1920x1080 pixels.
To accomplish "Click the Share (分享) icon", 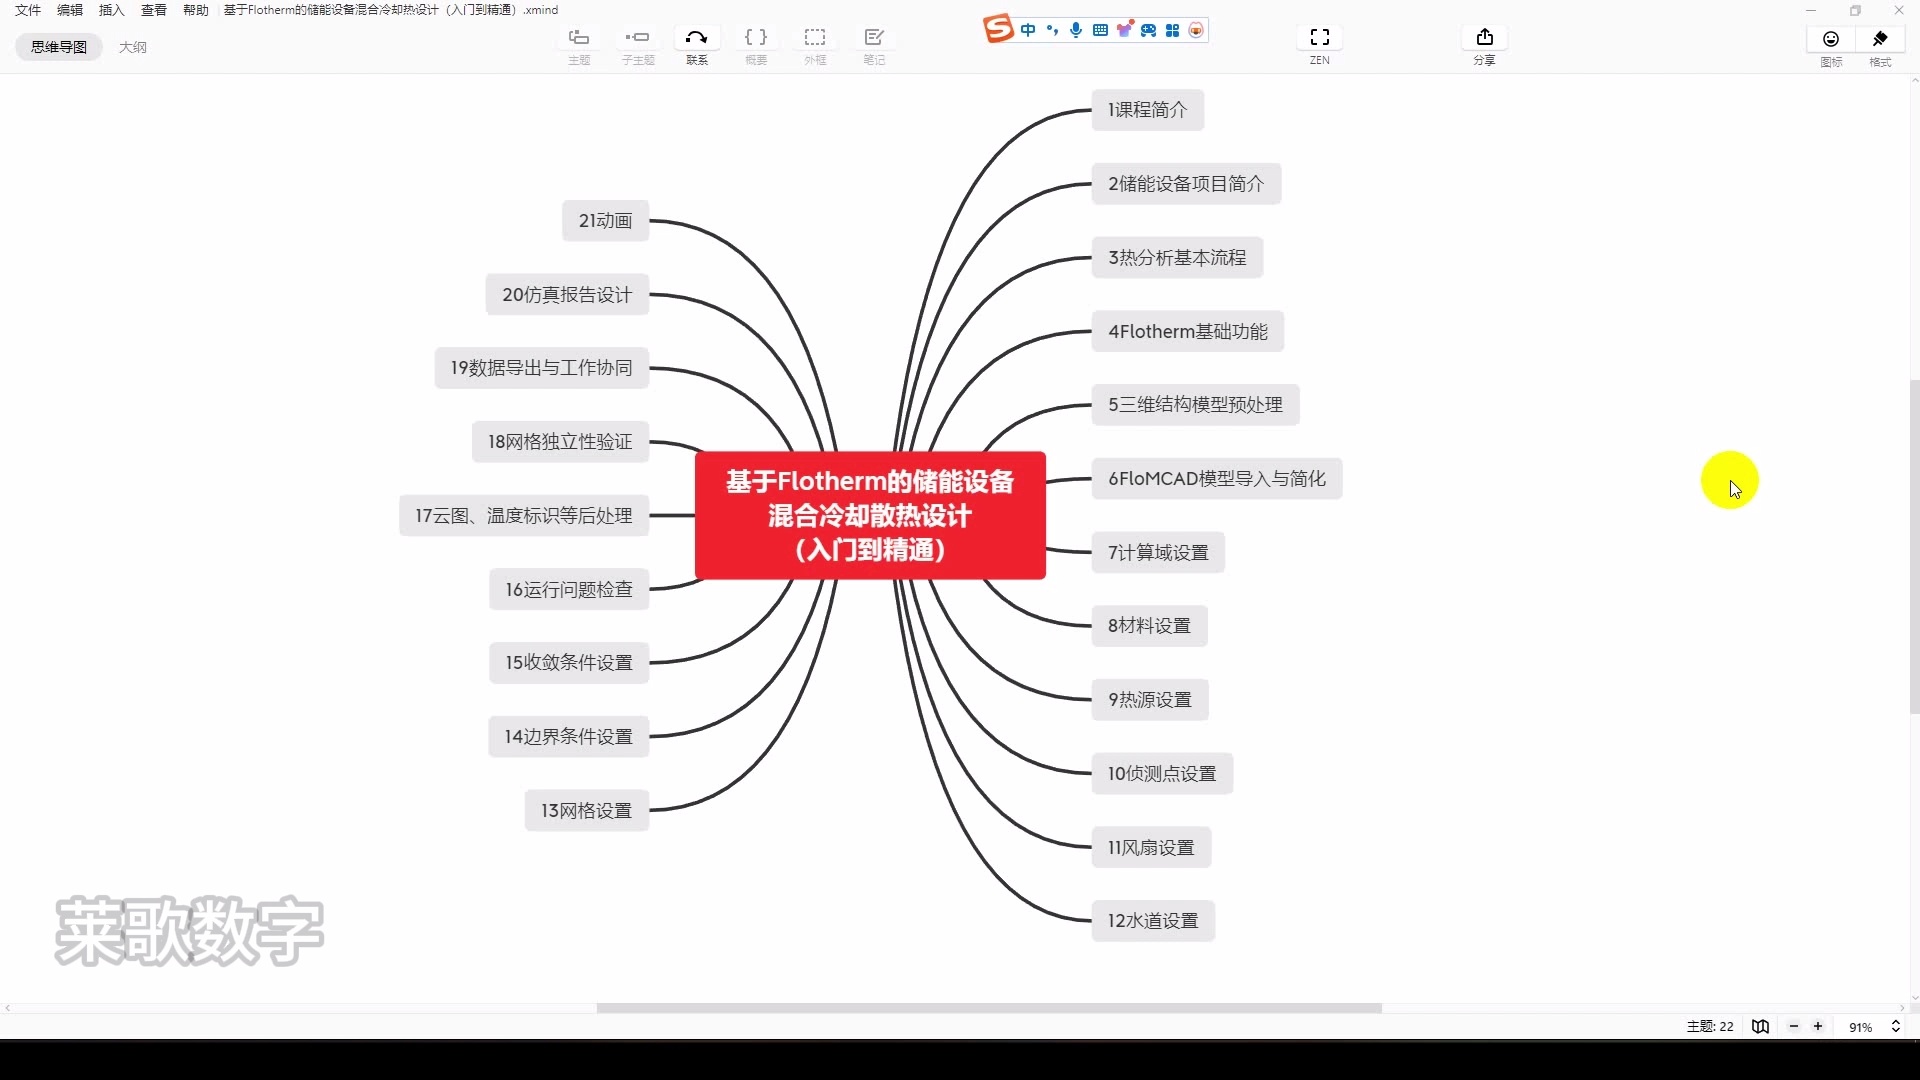I will point(1484,38).
